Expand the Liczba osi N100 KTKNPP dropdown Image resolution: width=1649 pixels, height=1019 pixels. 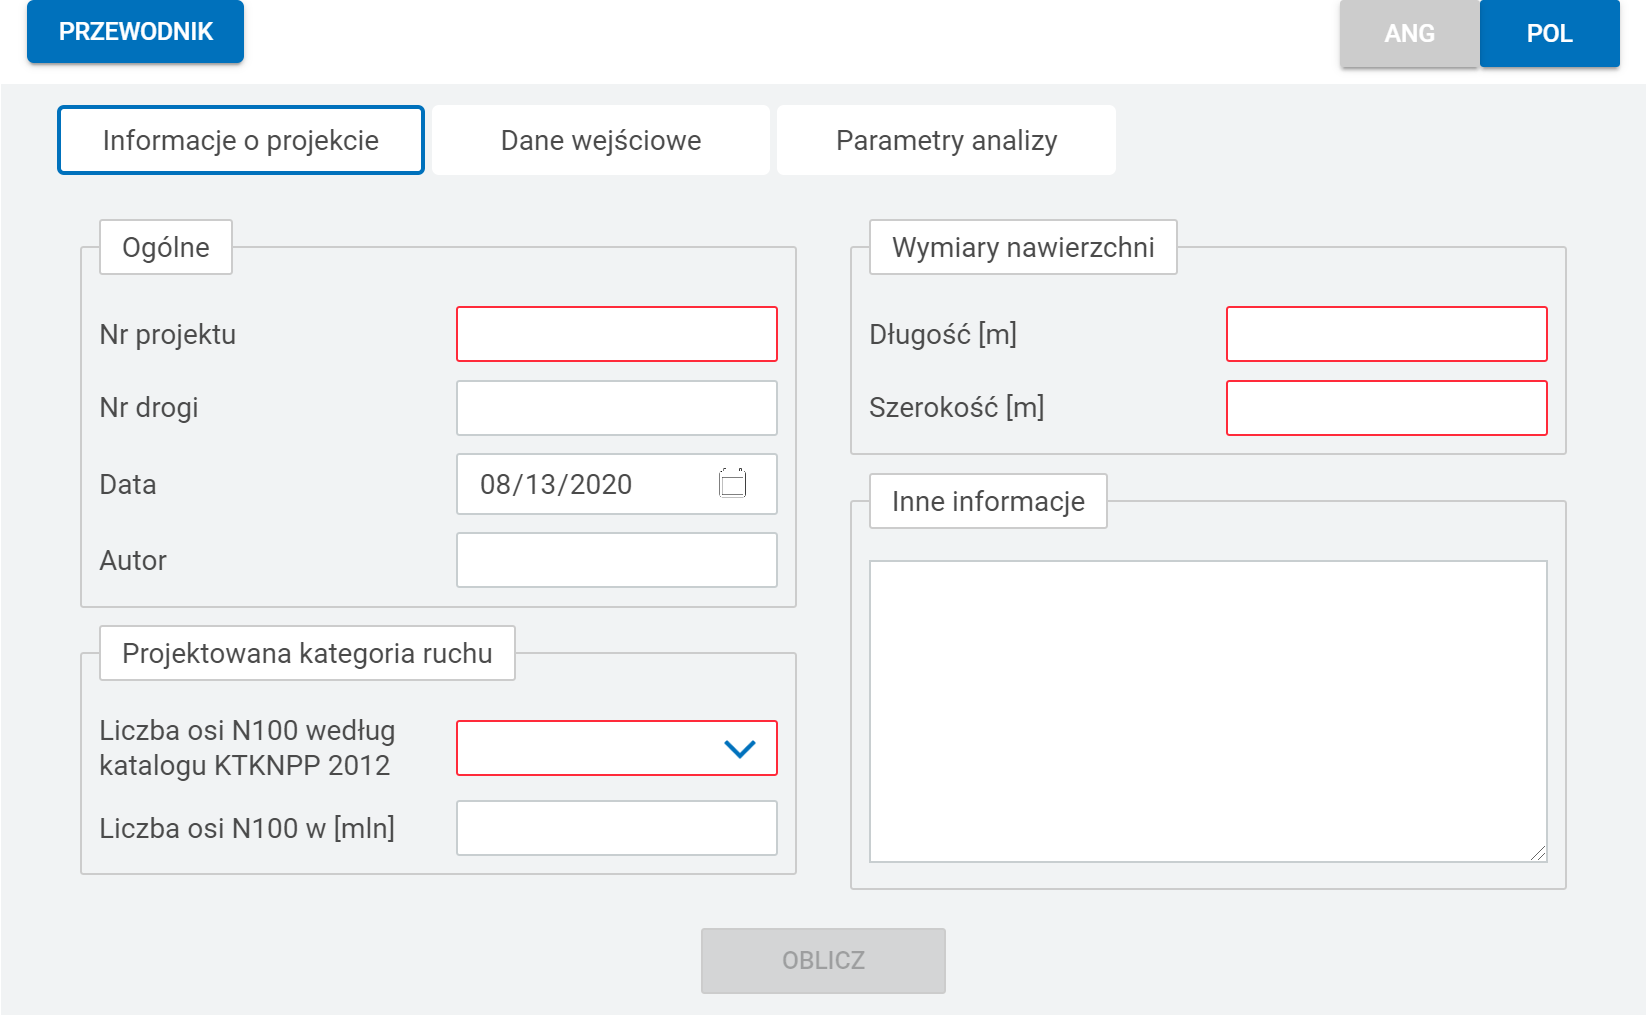tap(738, 749)
